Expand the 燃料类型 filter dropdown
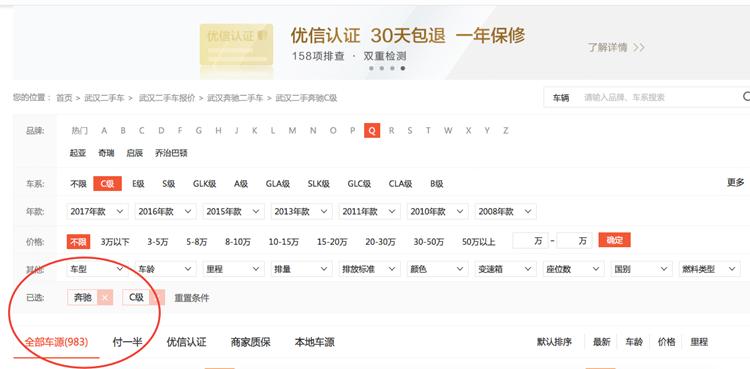The width and height of the screenshot is (750, 369). tap(709, 269)
